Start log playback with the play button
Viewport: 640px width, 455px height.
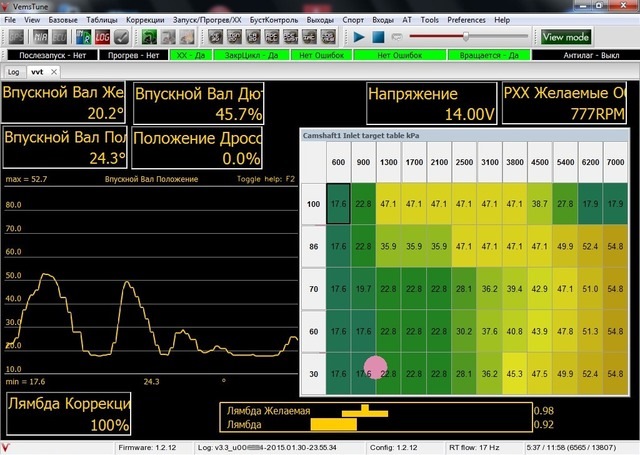(x=359, y=37)
